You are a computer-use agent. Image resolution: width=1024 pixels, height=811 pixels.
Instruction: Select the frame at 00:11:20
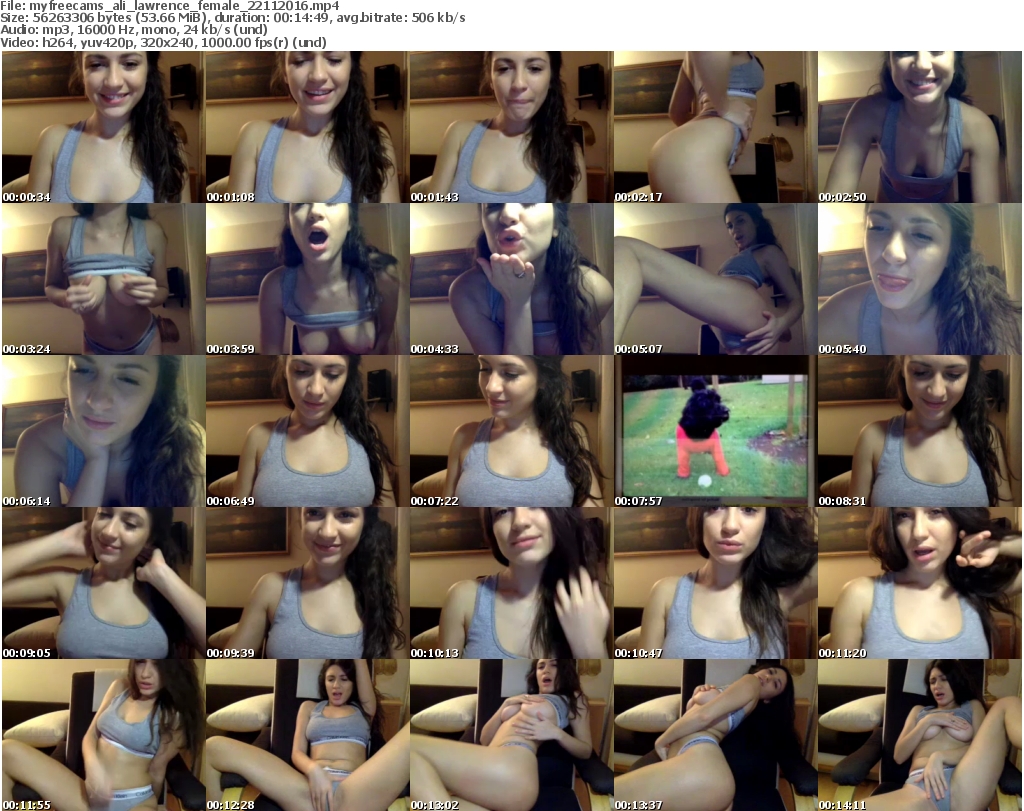click(920, 583)
